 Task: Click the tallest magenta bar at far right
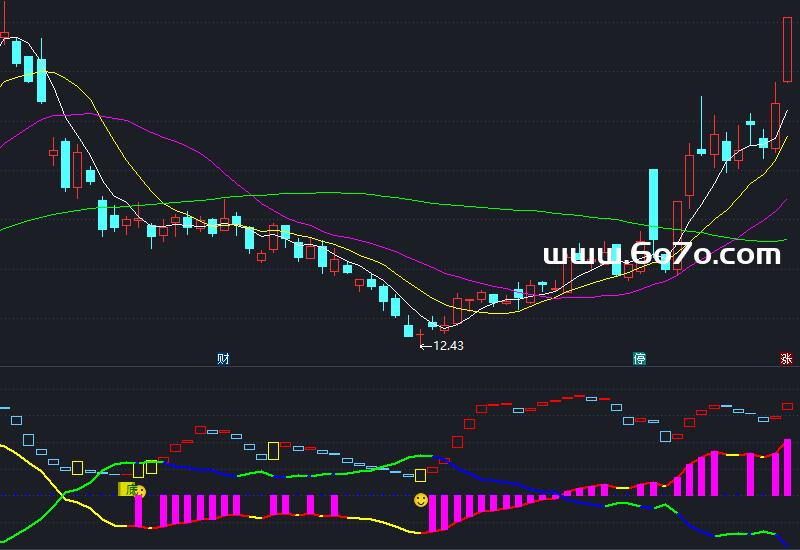coord(787,467)
